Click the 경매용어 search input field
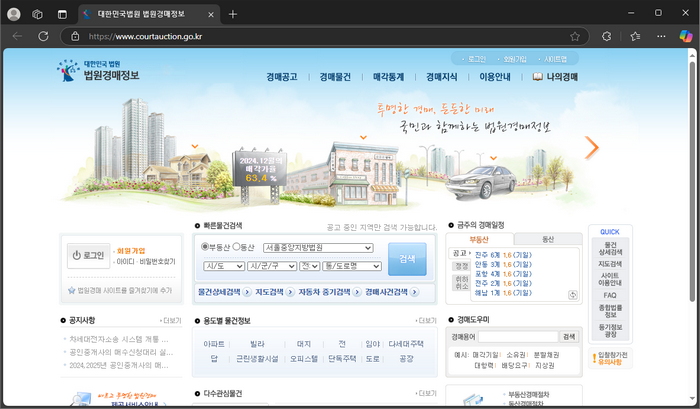 [517, 337]
